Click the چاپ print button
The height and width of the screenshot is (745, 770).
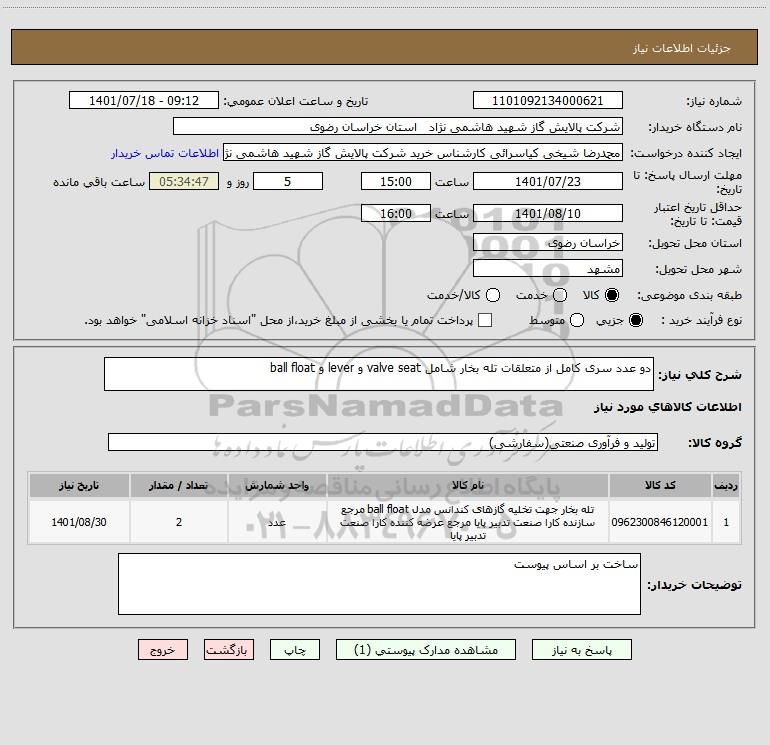(x=295, y=650)
